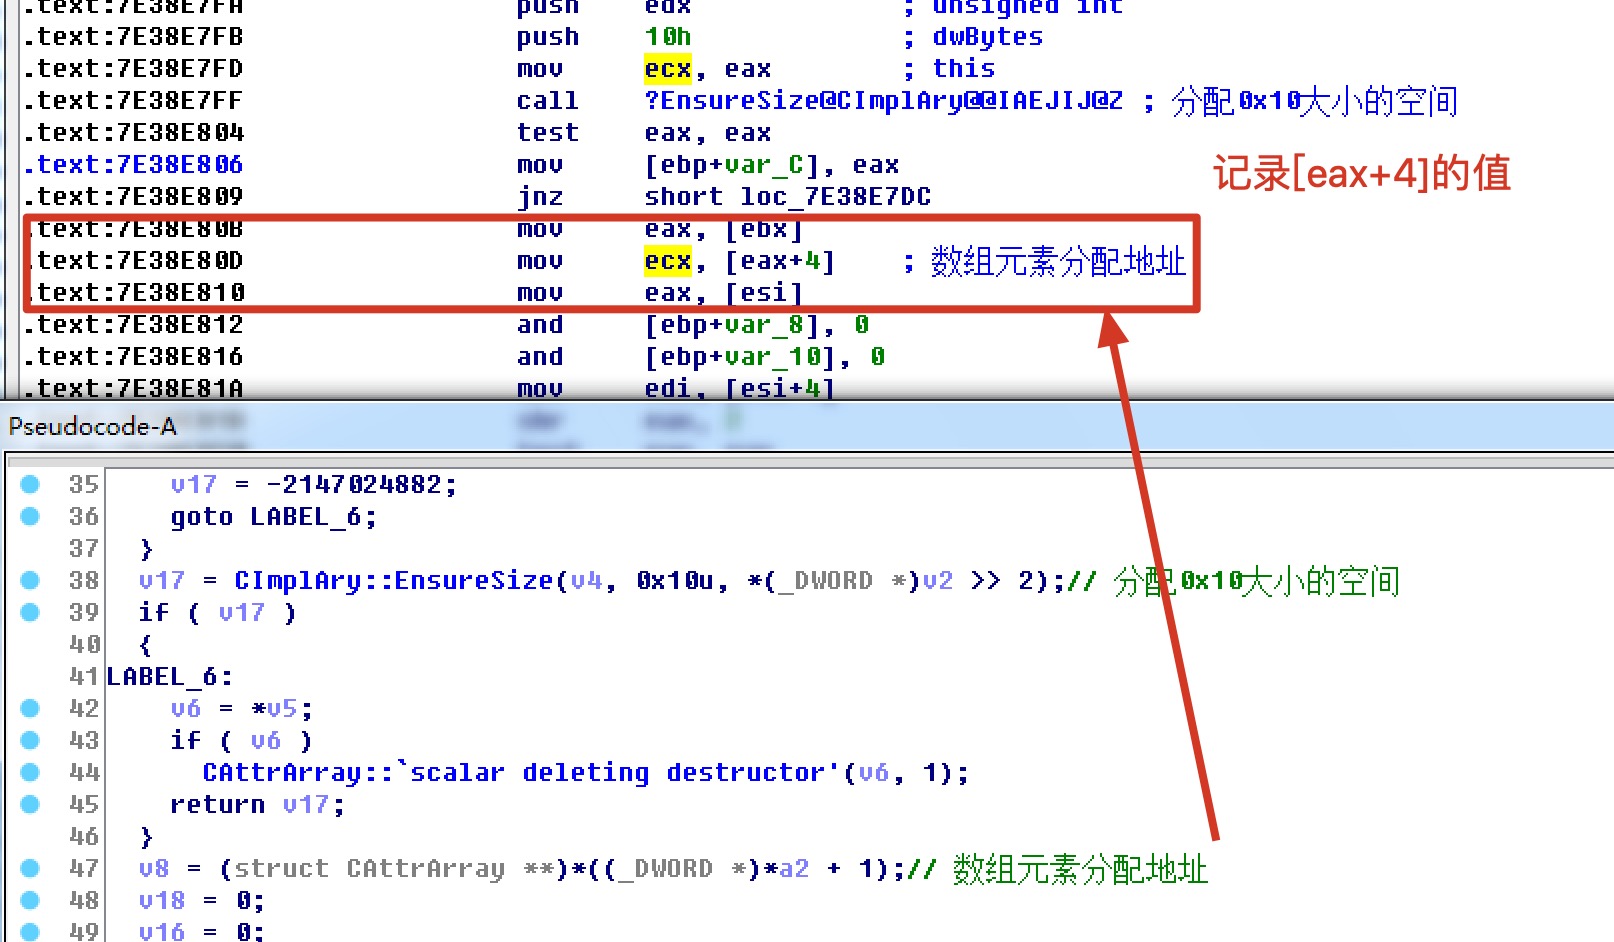The height and width of the screenshot is (942, 1614).
Task: Click jump target loc_7E38E7DC
Action: (836, 197)
